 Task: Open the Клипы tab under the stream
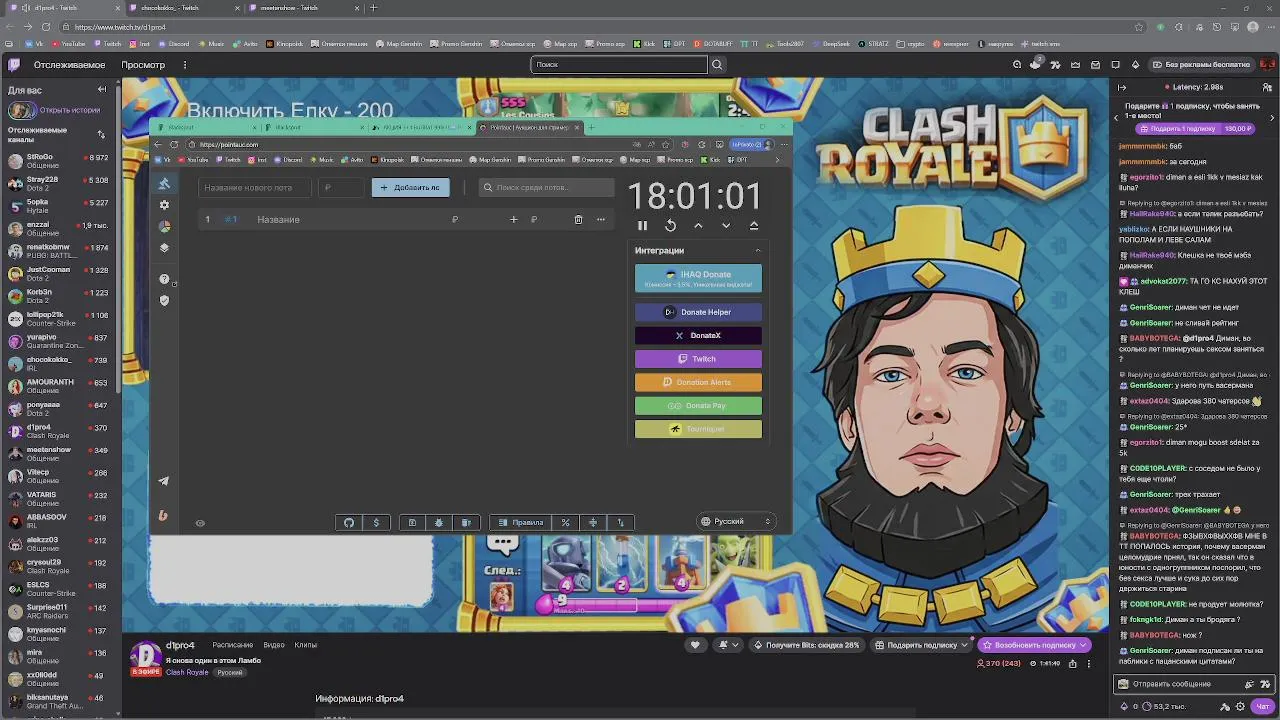[306, 645]
